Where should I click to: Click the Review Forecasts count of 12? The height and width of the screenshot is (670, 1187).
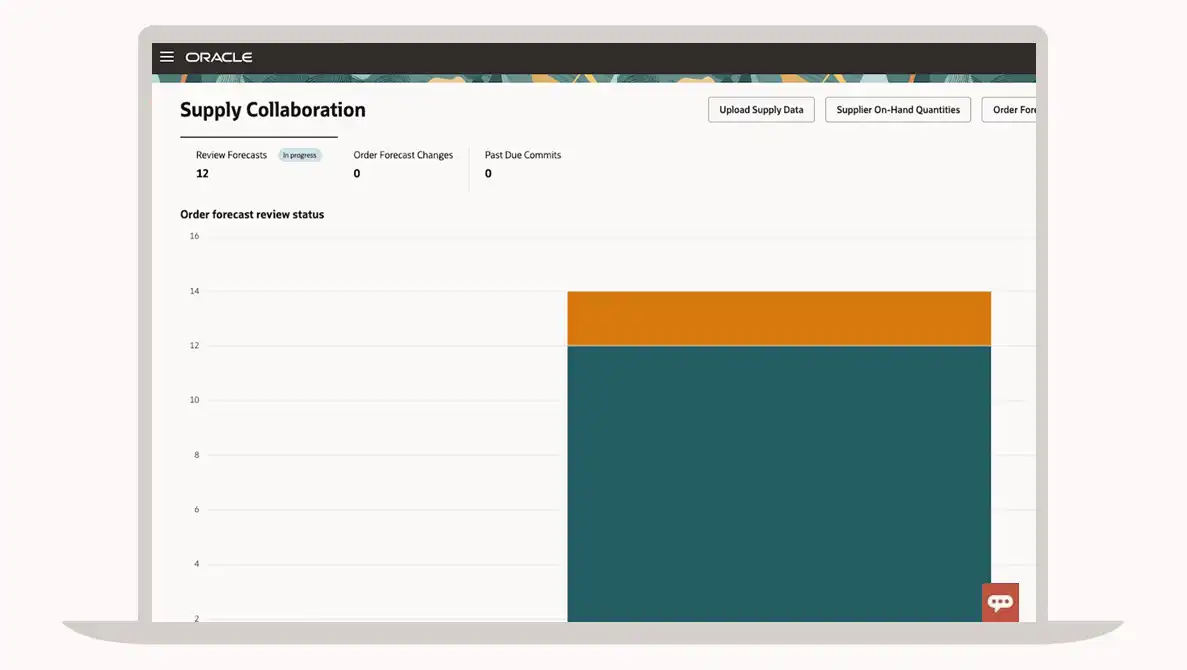coord(202,173)
